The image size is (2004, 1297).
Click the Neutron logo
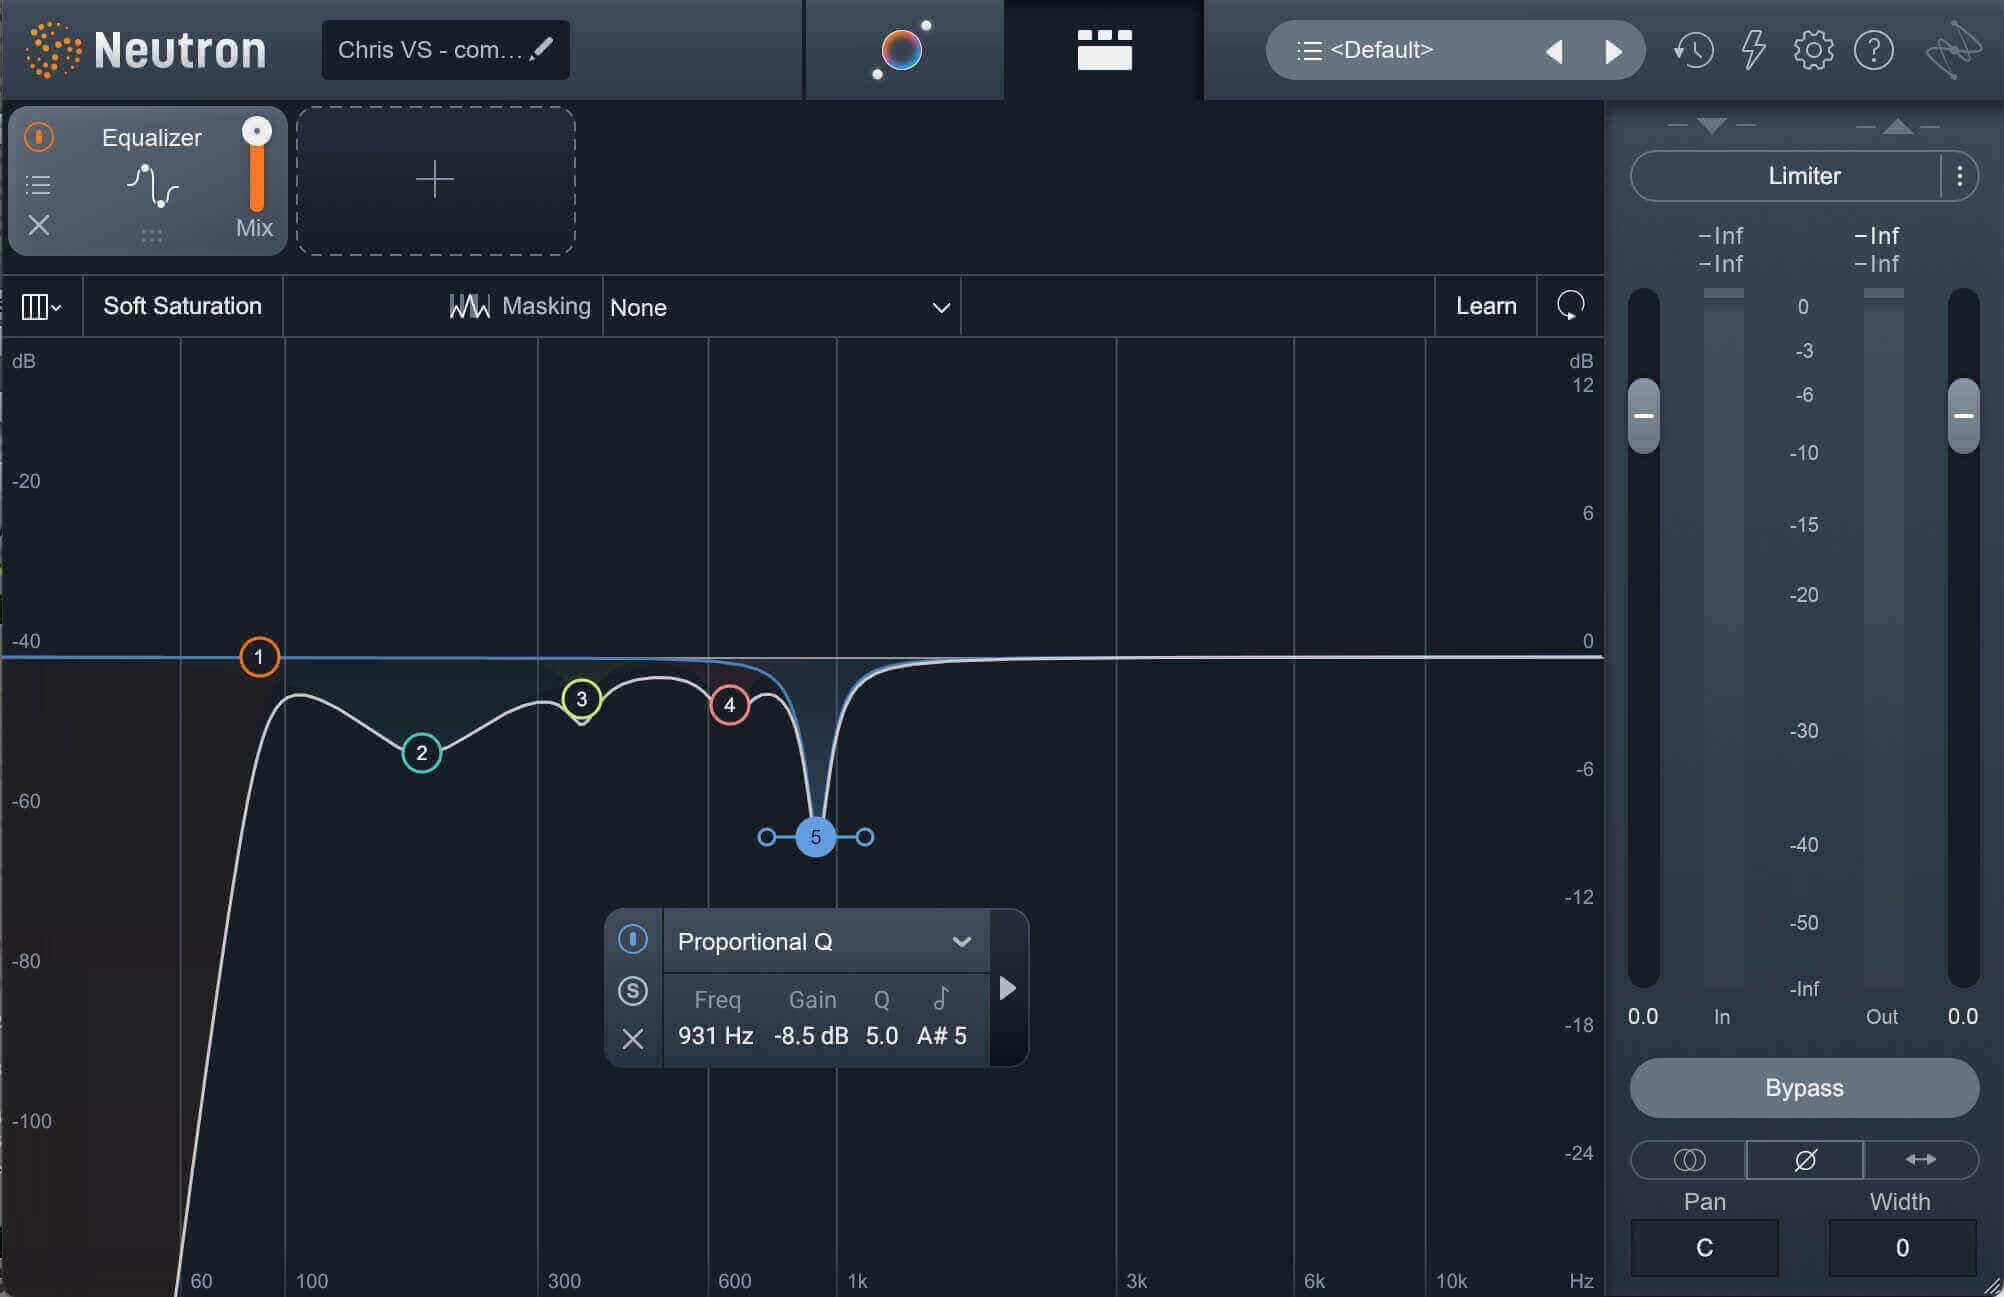[147, 50]
